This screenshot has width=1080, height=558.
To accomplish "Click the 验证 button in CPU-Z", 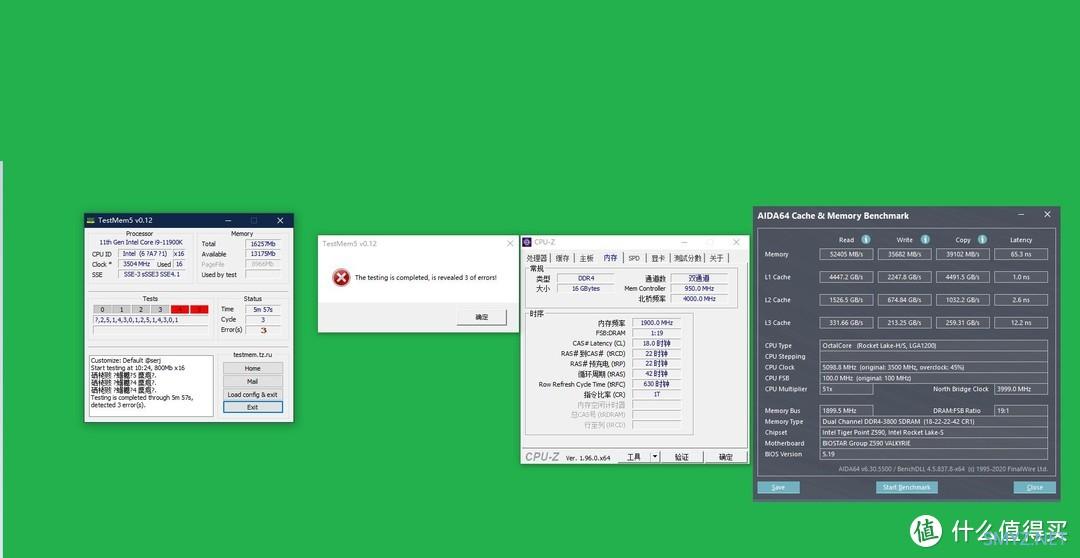I will (x=681, y=457).
